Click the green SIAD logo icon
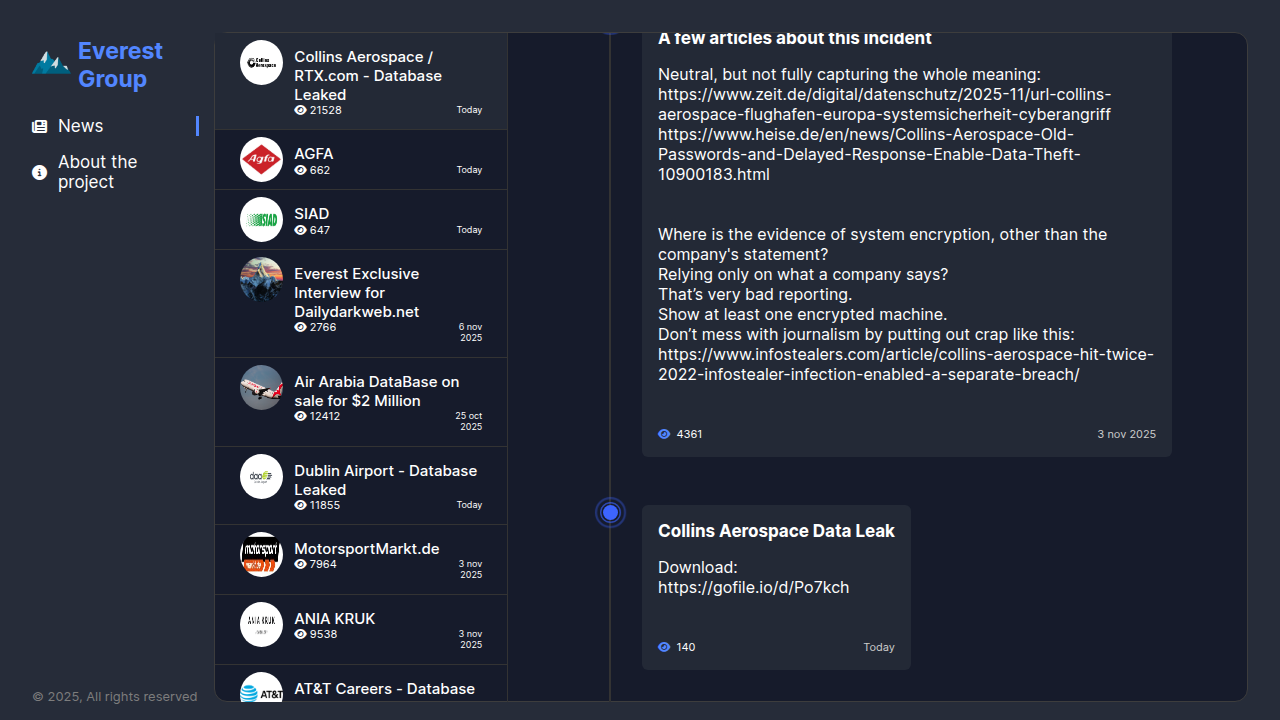This screenshot has height=720, width=1280. [261, 219]
